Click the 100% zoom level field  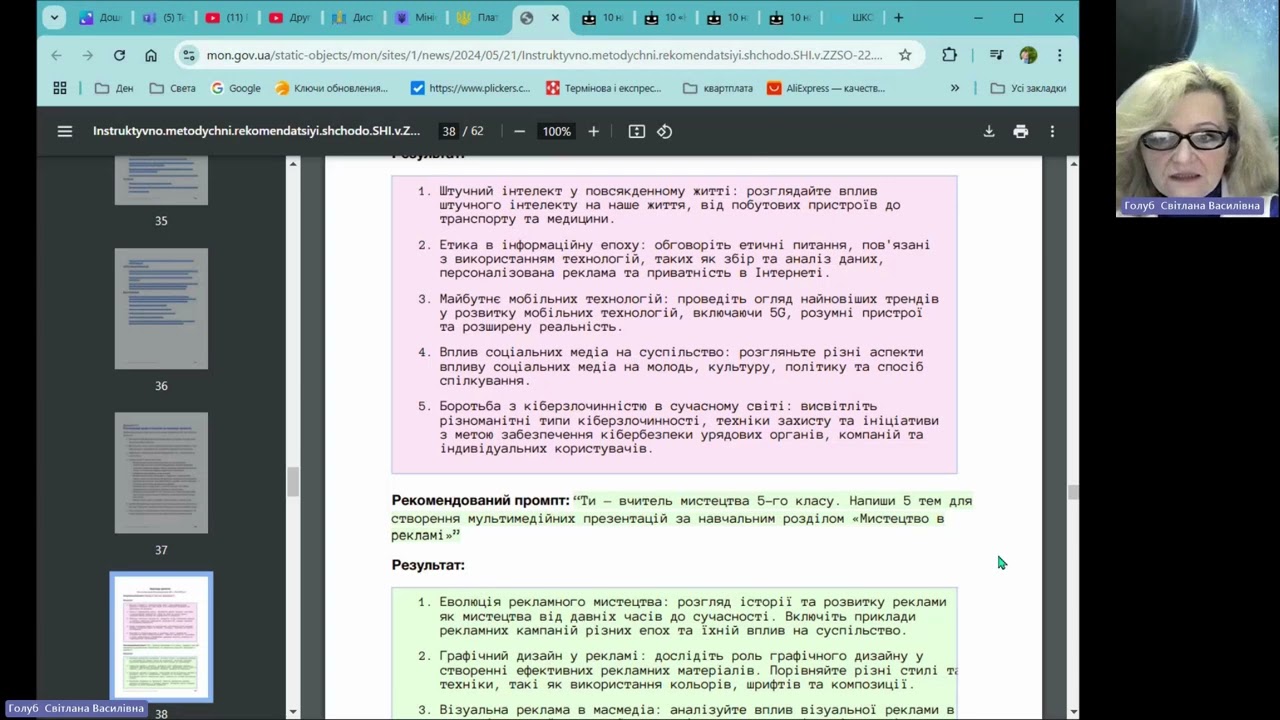[556, 131]
